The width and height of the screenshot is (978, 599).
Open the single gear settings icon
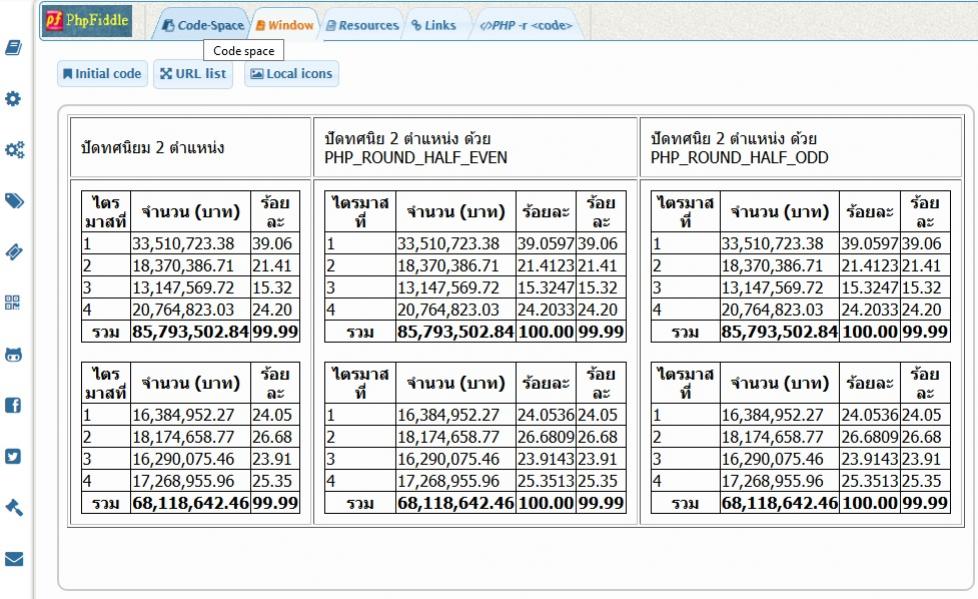click(x=14, y=99)
